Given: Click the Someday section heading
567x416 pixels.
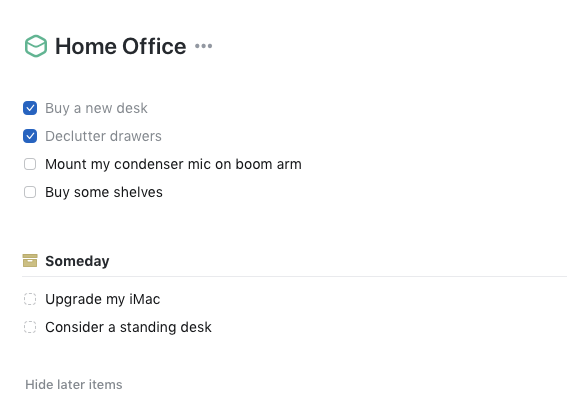Looking at the screenshot, I should 77,261.
